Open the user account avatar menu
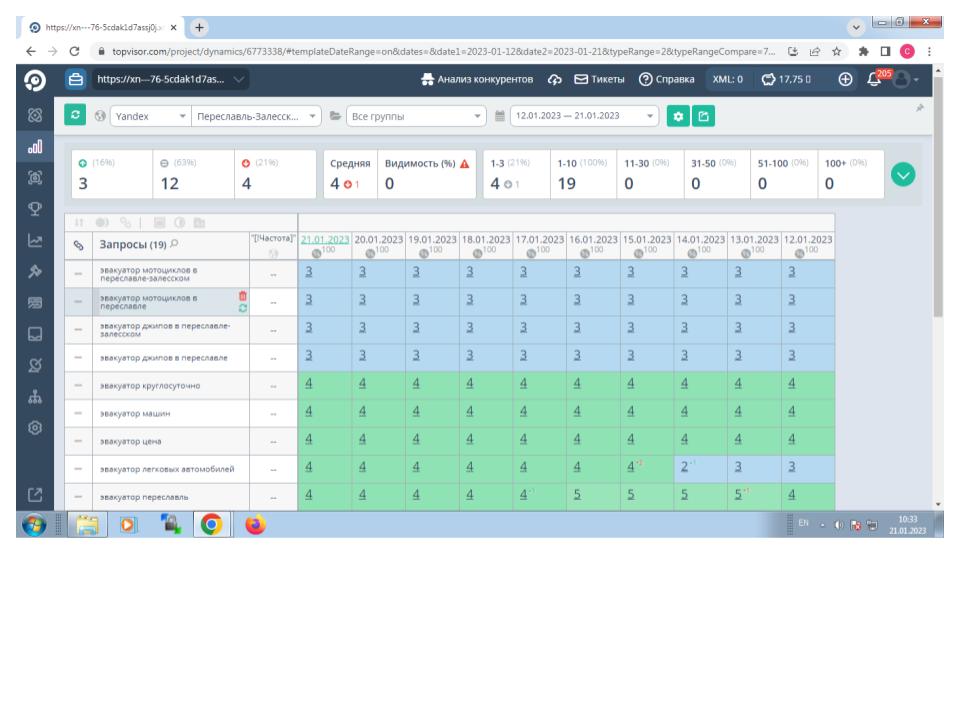960x720 pixels. point(906,80)
